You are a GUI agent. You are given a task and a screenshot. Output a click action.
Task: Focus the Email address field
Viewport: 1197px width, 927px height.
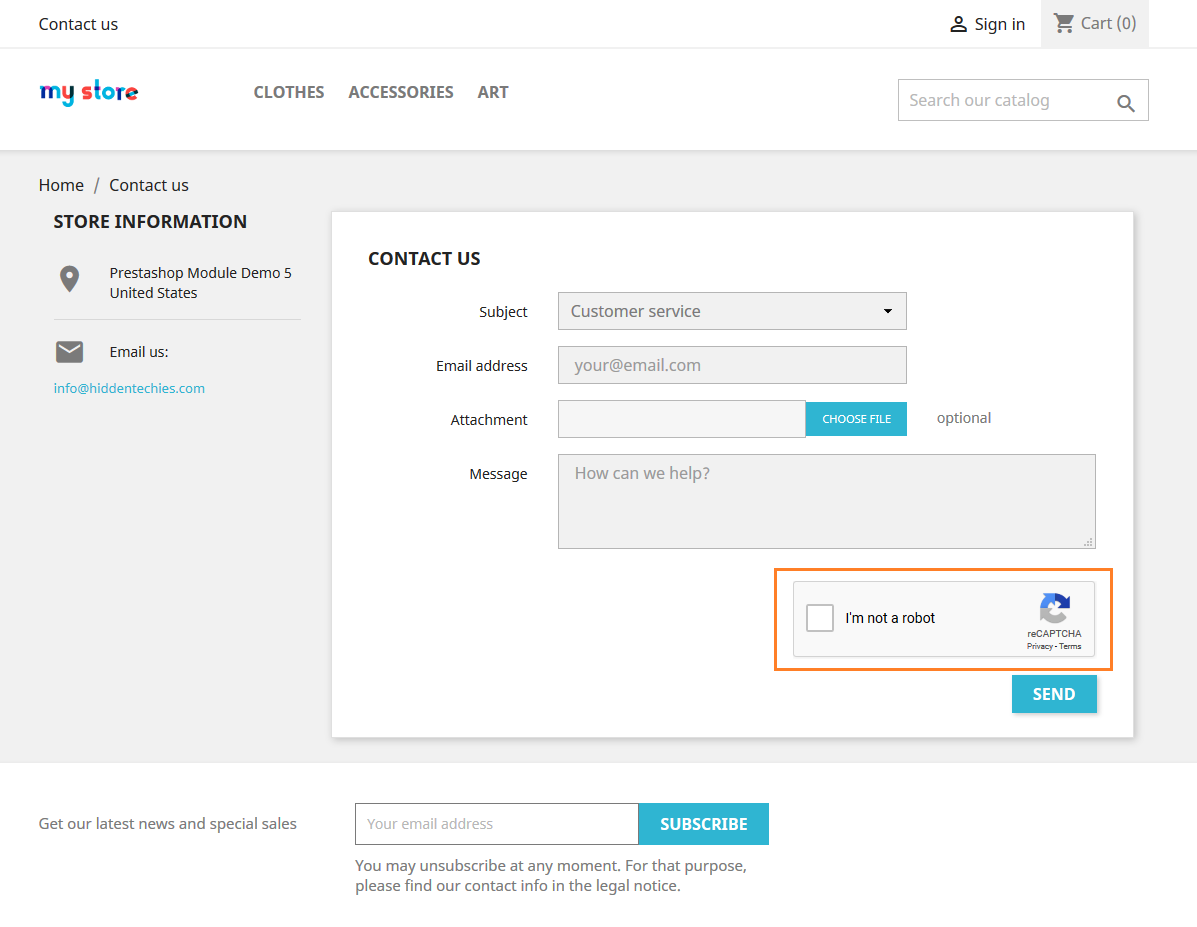pyautogui.click(x=732, y=365)
